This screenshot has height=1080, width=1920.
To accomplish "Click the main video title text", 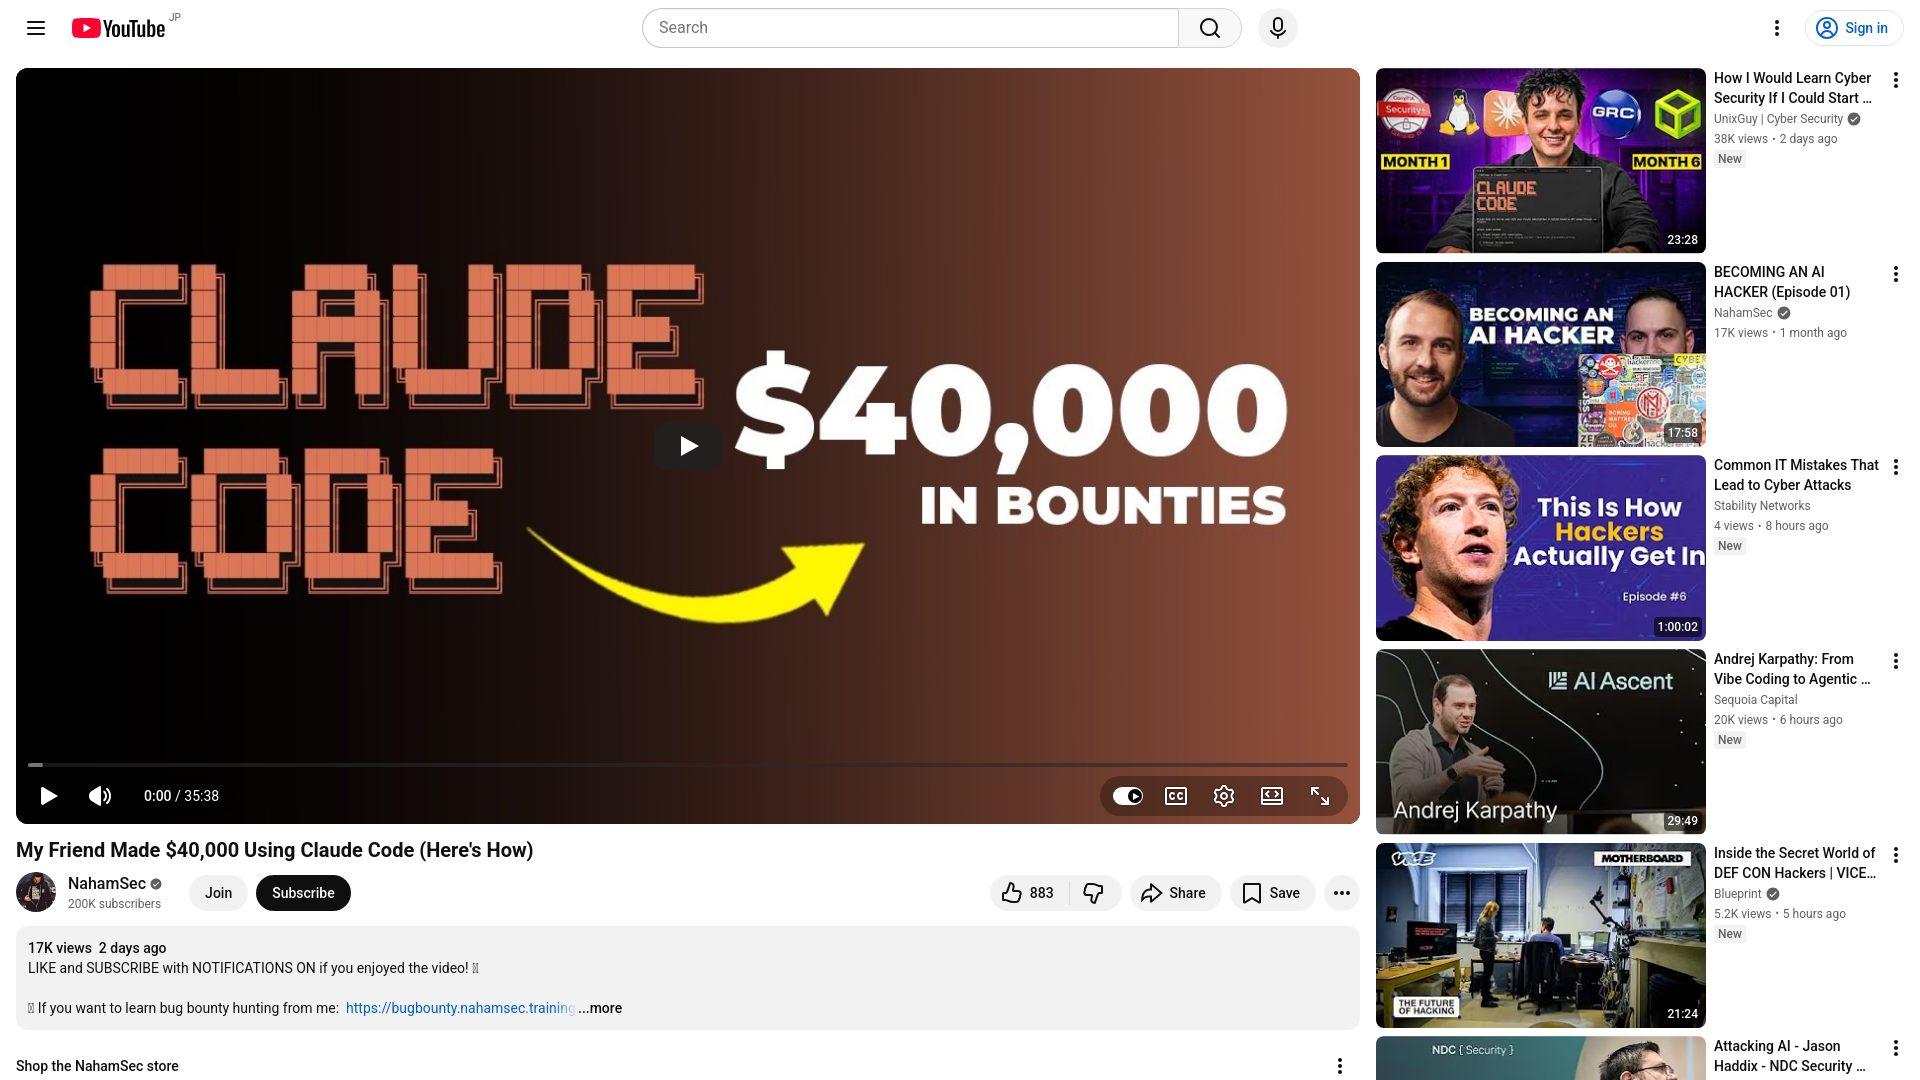I will [x=274, y=850].
